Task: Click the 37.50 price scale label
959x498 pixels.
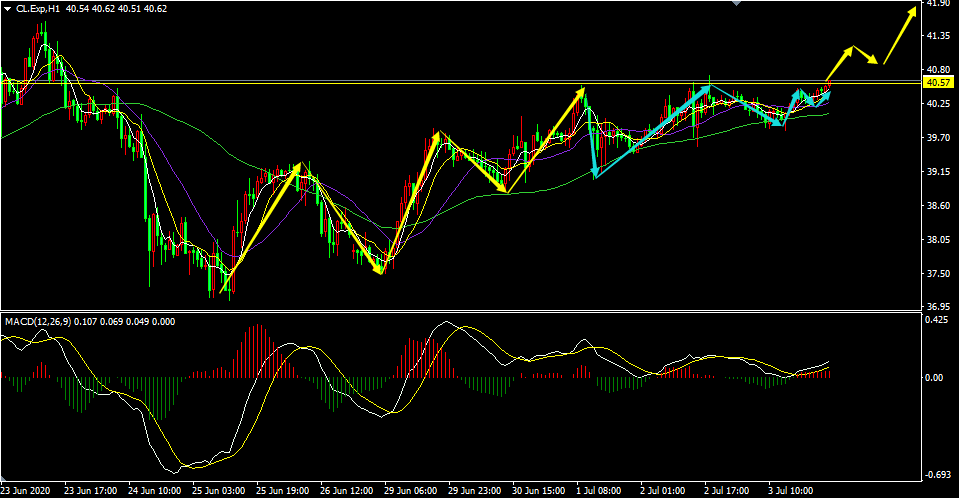Action: pos(938,274)
